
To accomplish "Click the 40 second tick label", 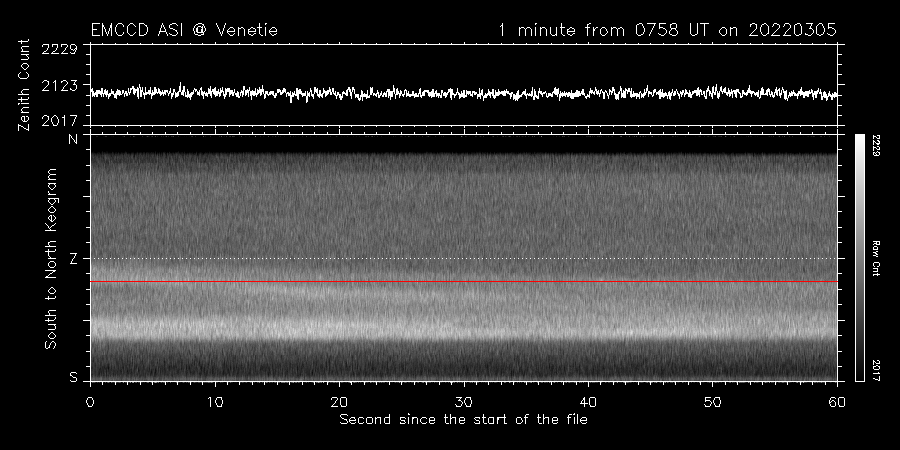I will tap(588, 402).
